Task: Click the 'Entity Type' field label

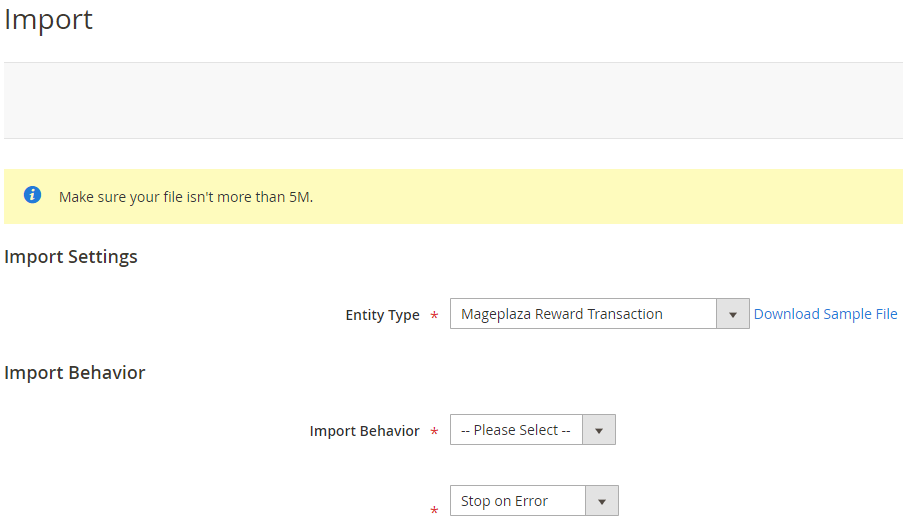Action: 382,315
